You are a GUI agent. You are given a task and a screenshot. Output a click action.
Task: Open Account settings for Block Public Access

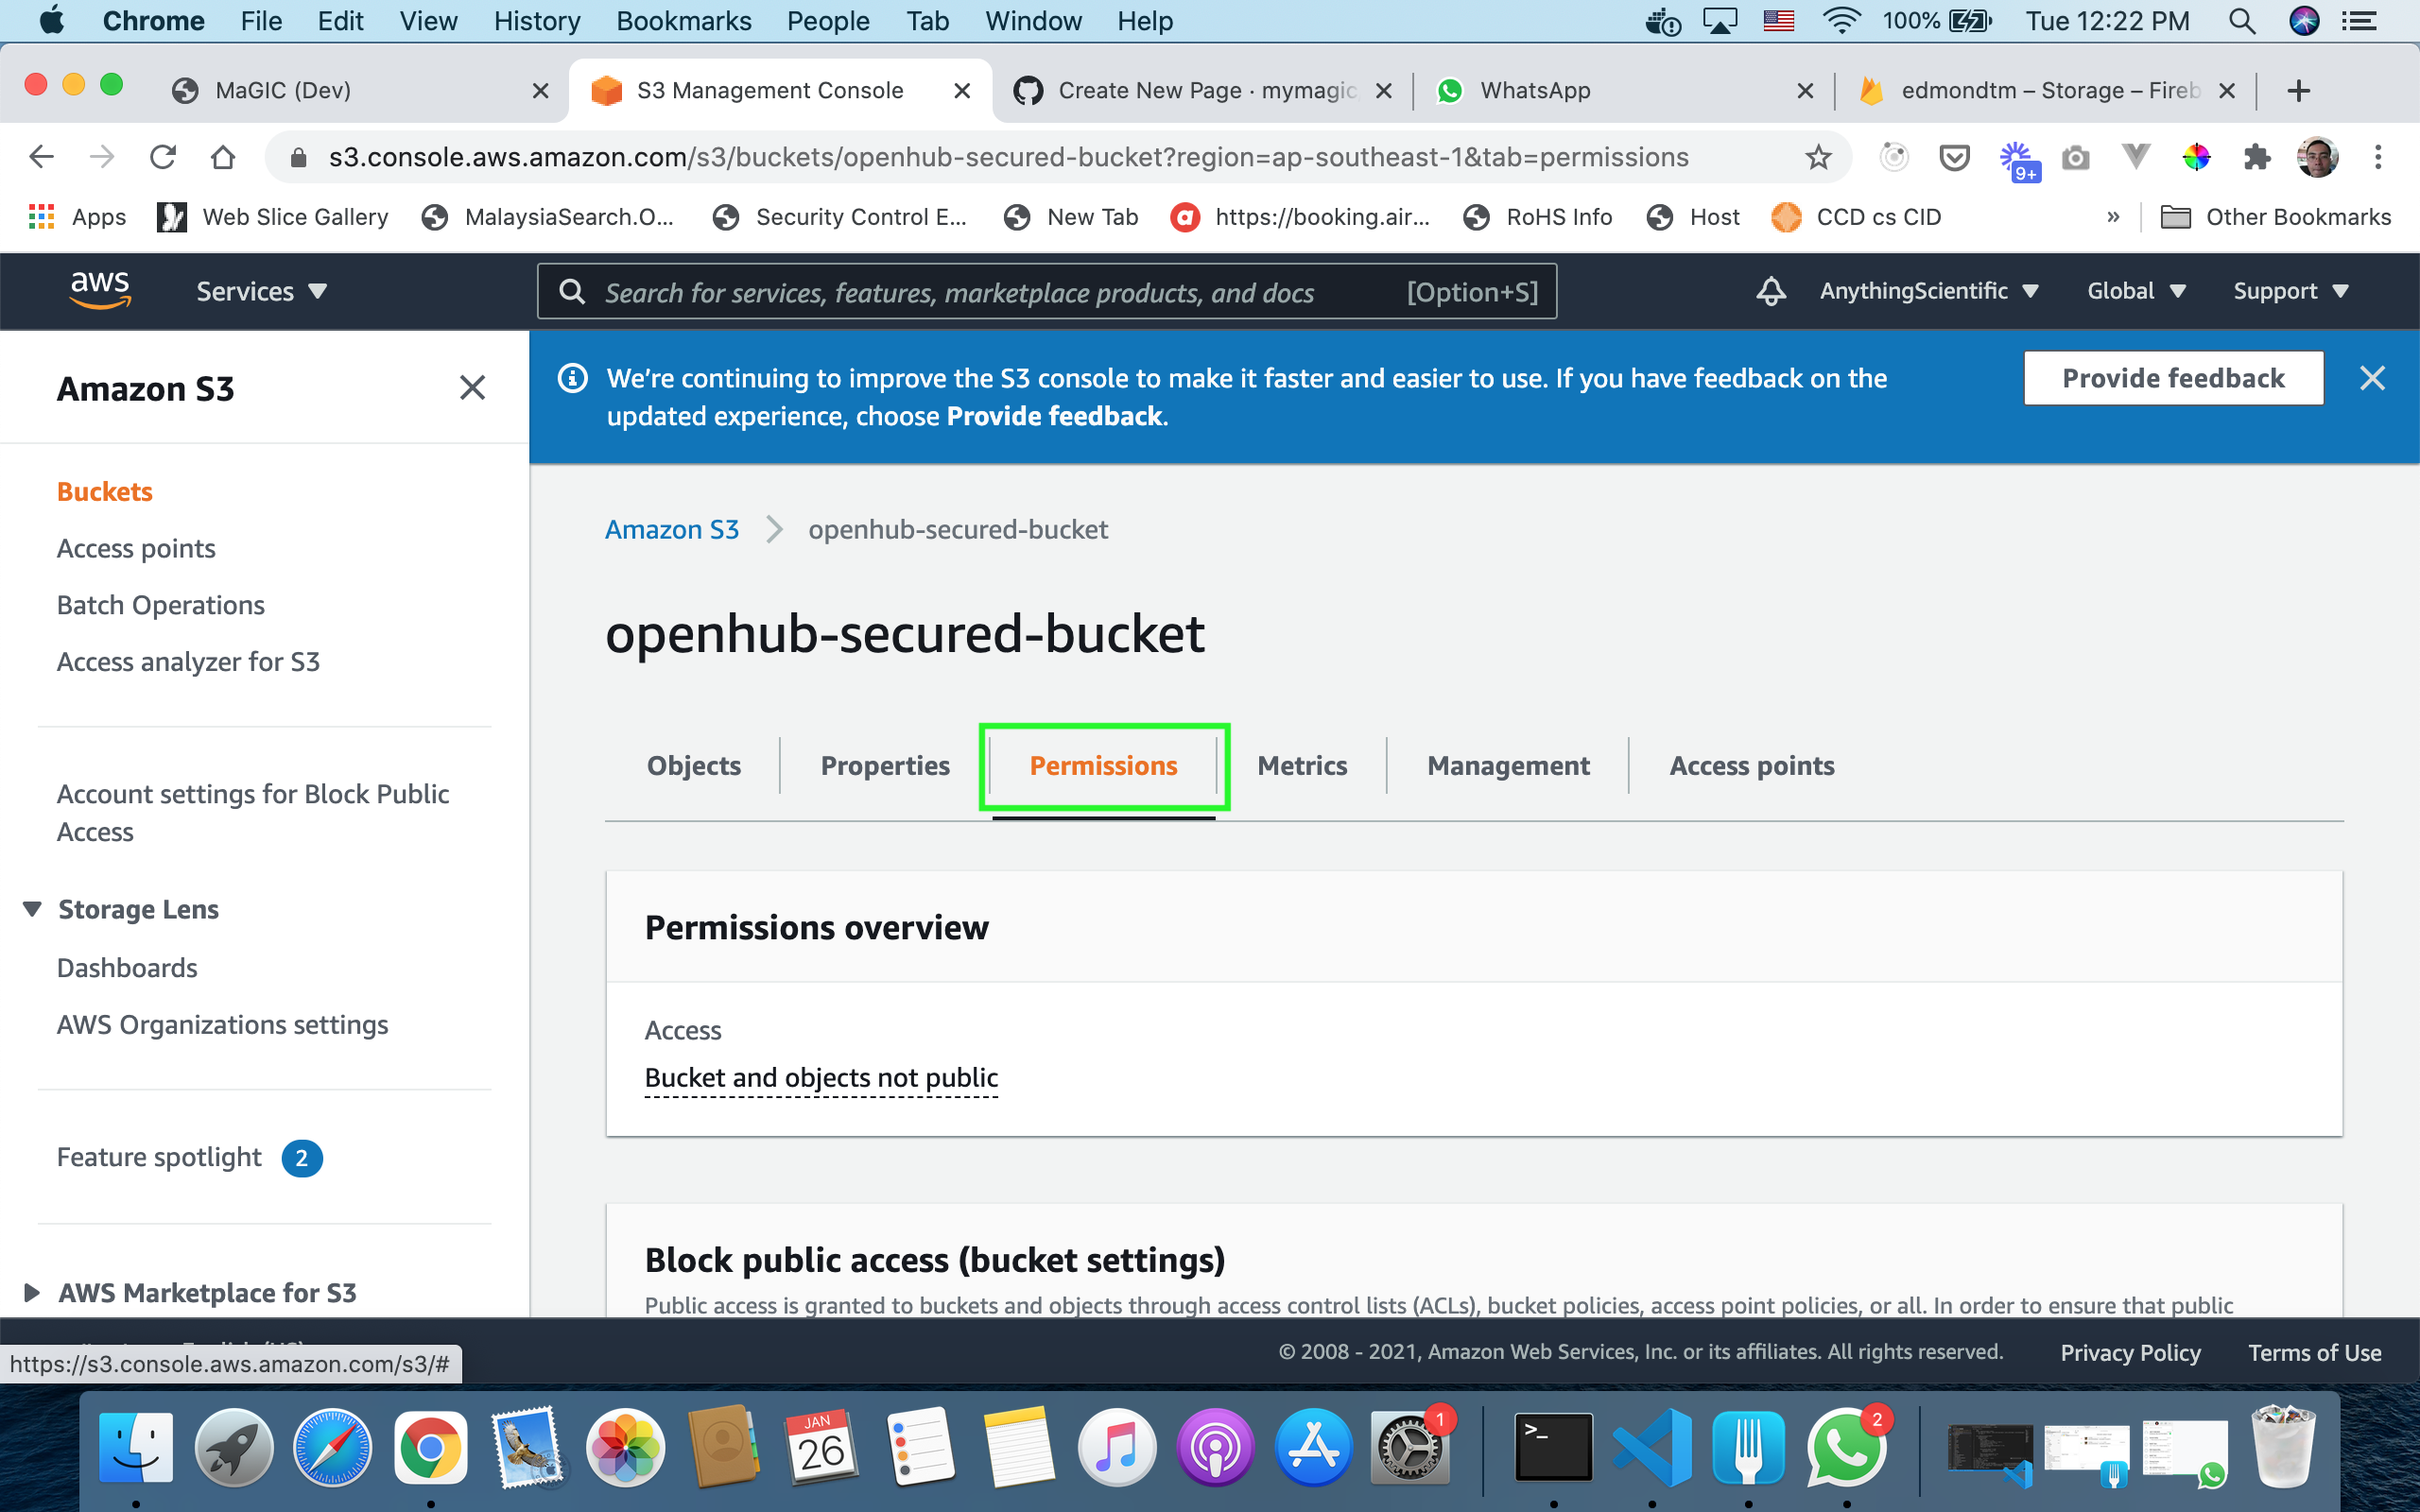tap(252, 812)
